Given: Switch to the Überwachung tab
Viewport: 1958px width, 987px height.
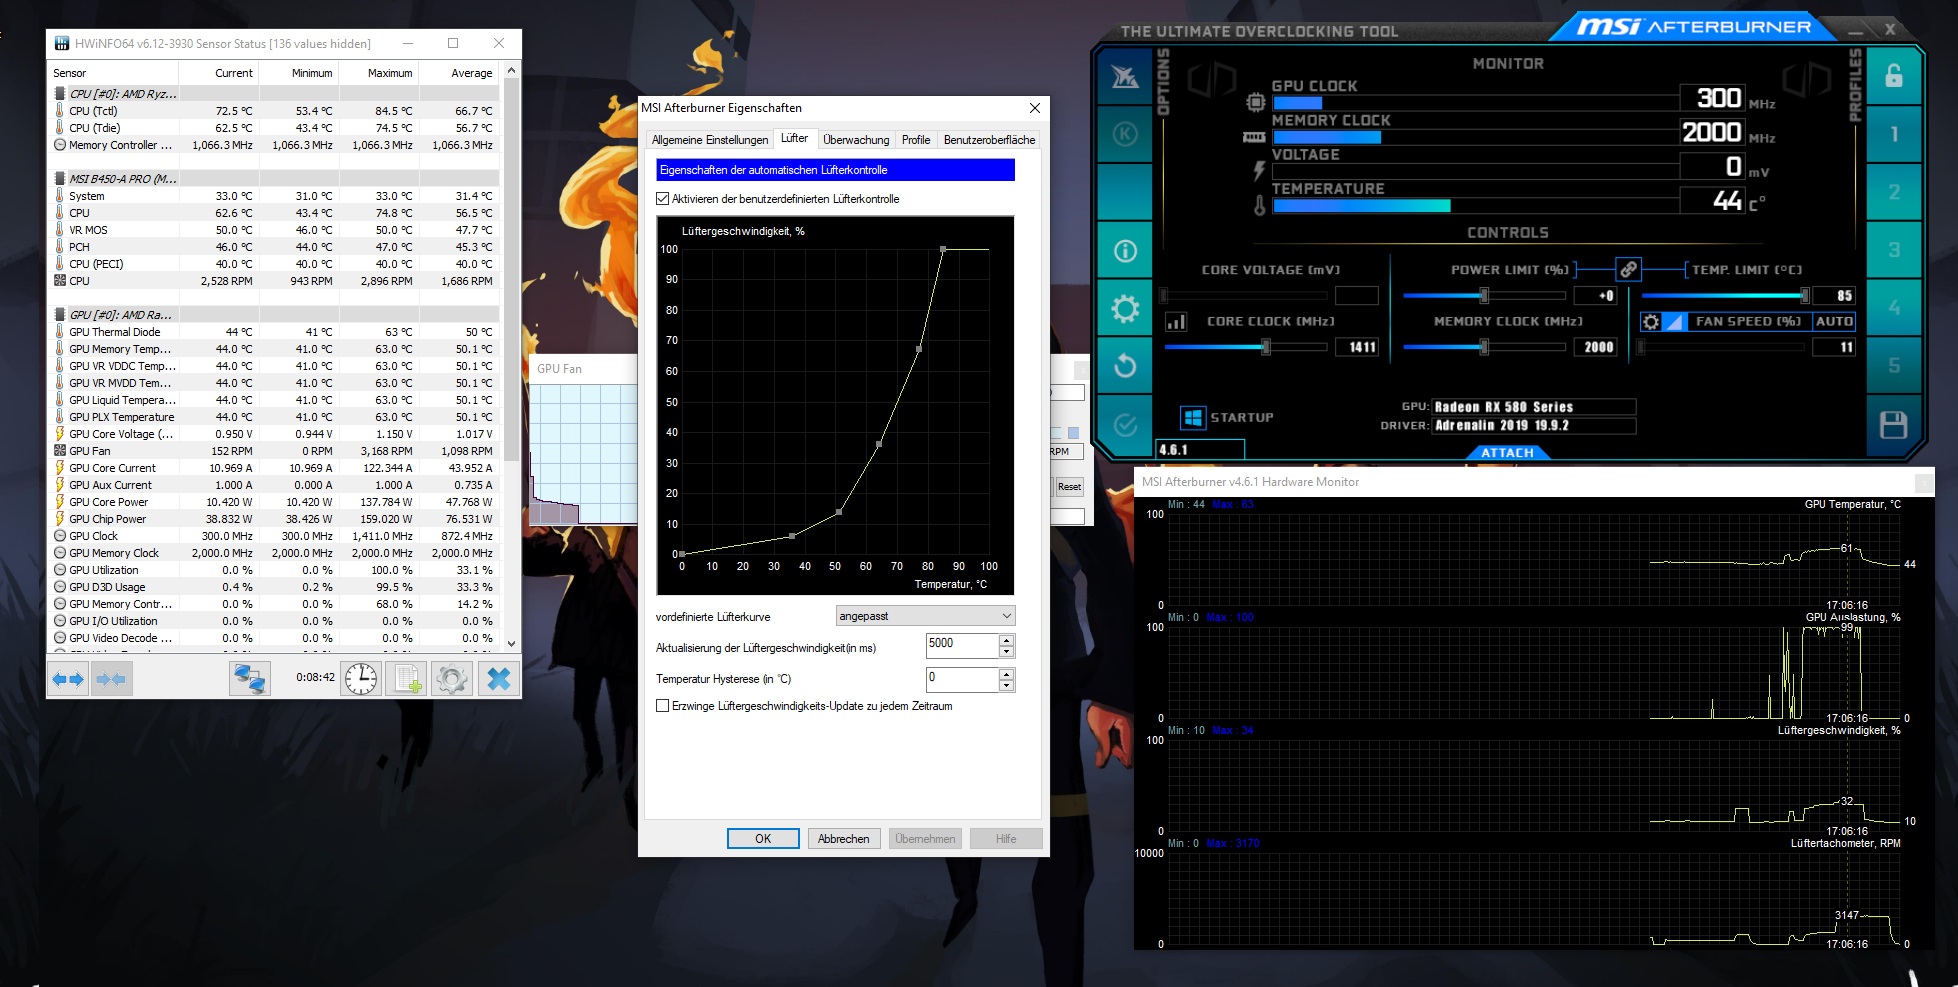Looking at the screenshot, I should click(855, 139).
